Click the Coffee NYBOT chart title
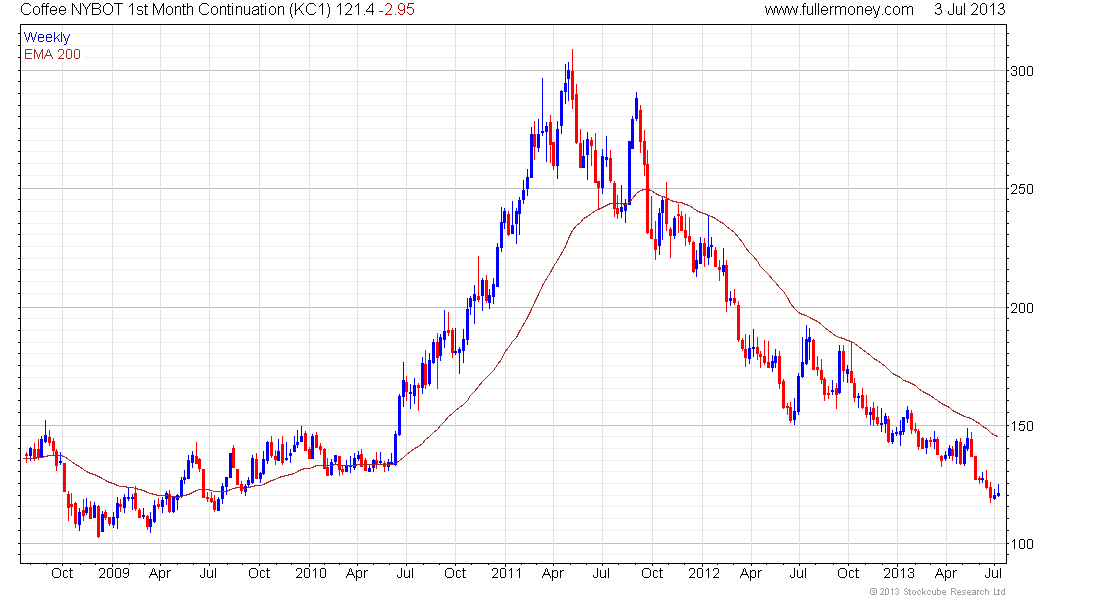 175,10
